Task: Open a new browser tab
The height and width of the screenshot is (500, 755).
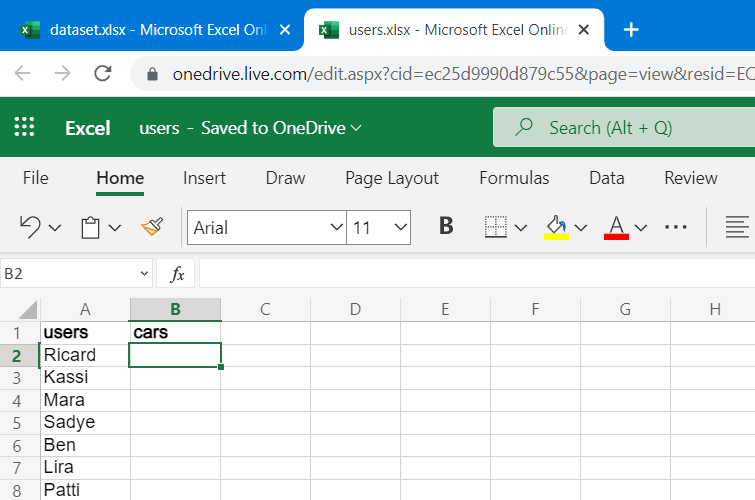Action: point(631,30)
